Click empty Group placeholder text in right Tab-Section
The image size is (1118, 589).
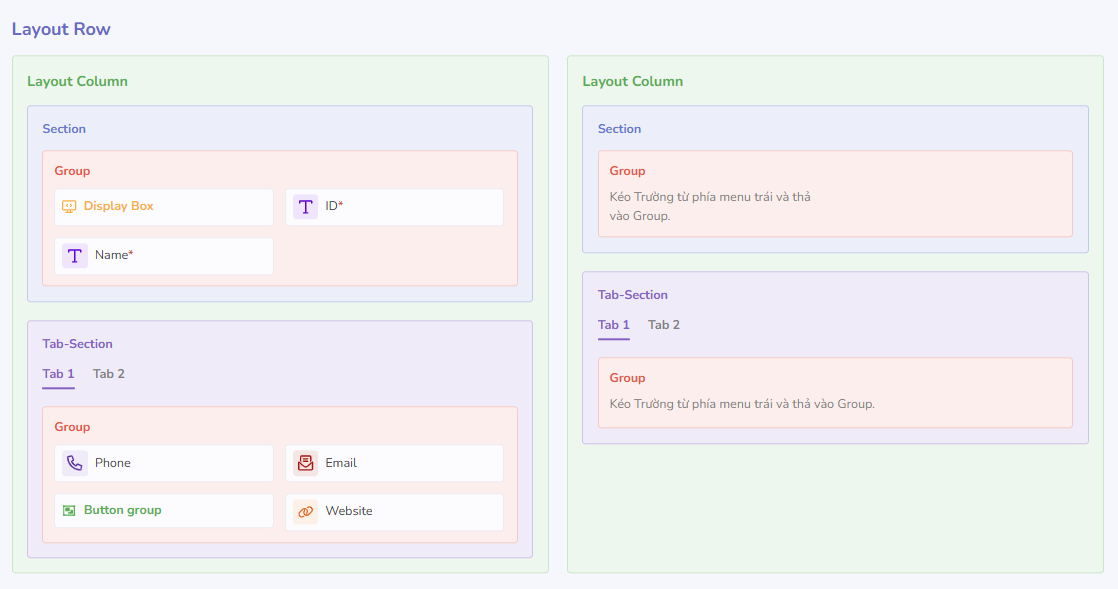point(742,404)
